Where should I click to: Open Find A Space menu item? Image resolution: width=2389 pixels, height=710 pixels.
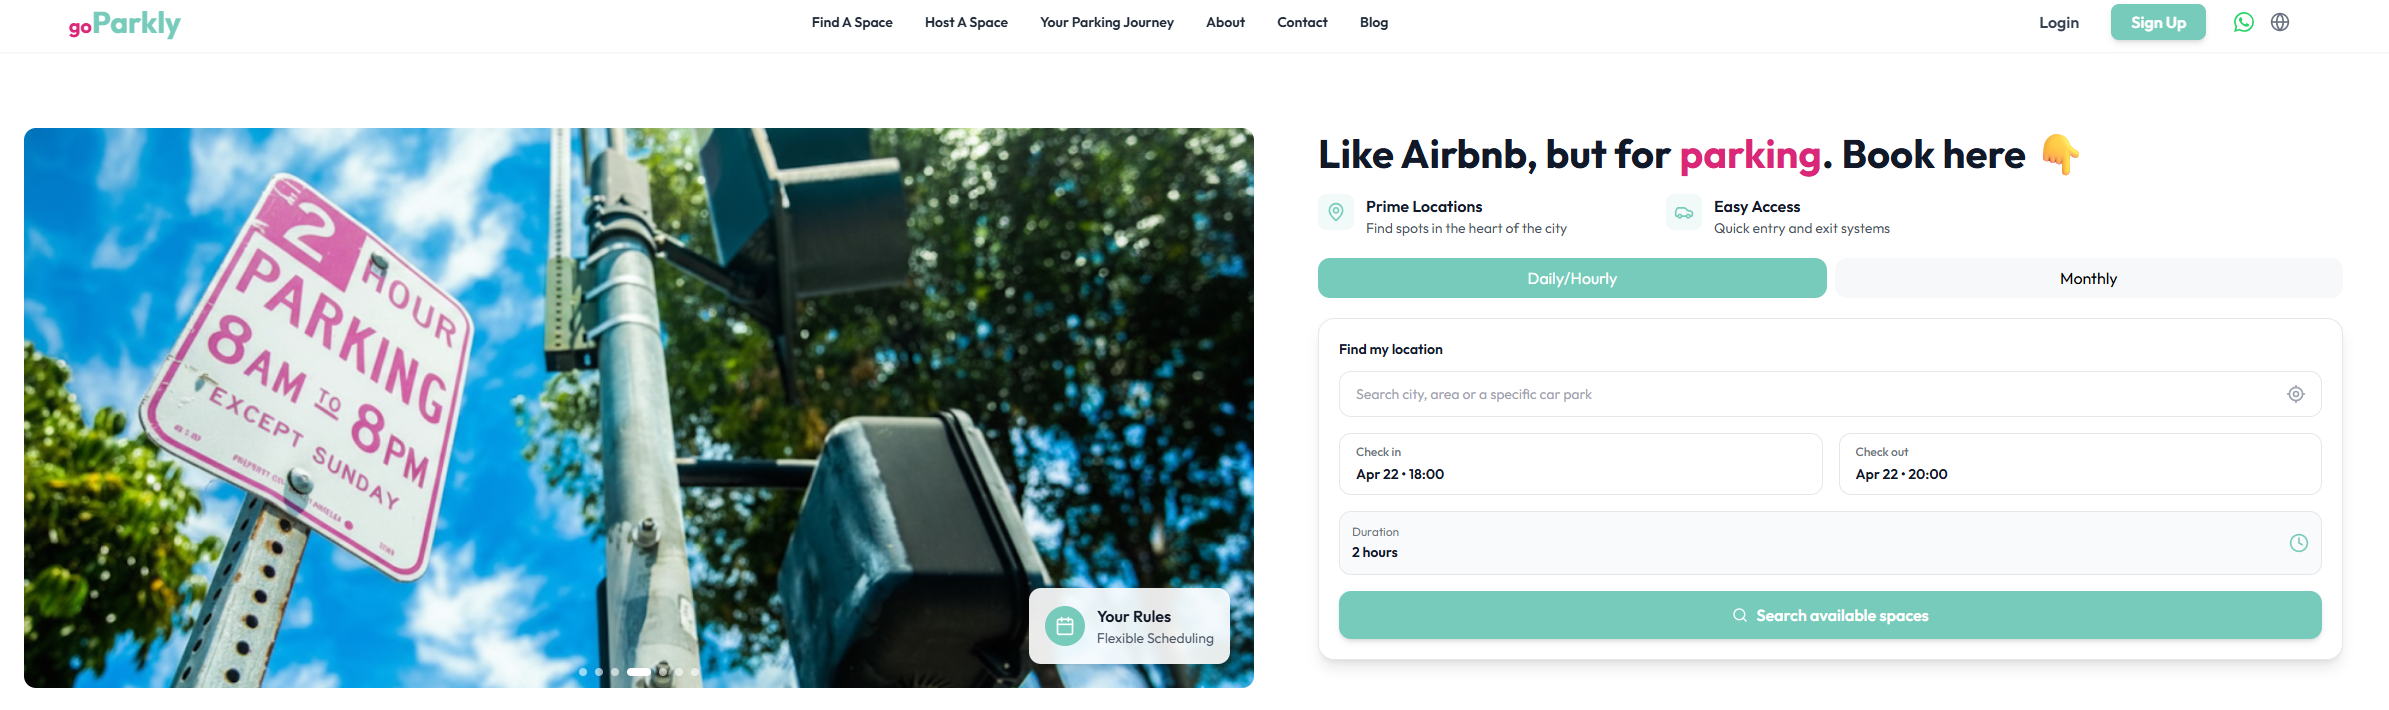pyautogui.click(x=852, y=22)
